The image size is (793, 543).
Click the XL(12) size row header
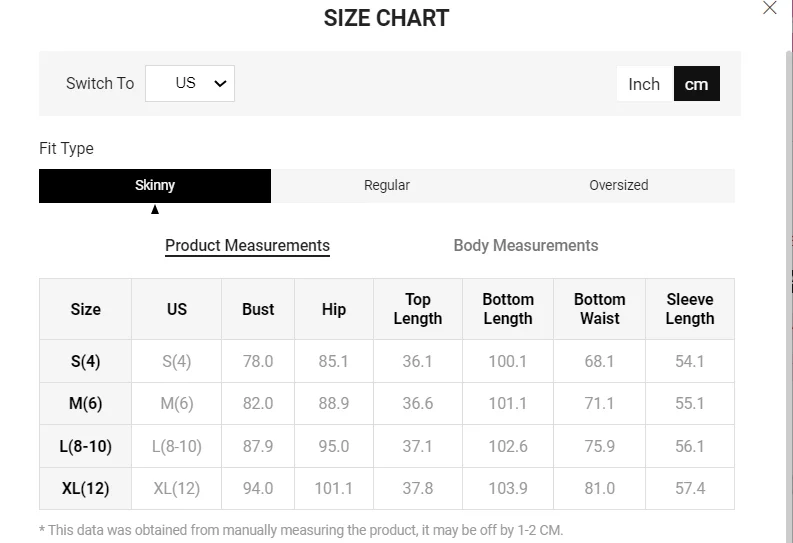(86, 489)
